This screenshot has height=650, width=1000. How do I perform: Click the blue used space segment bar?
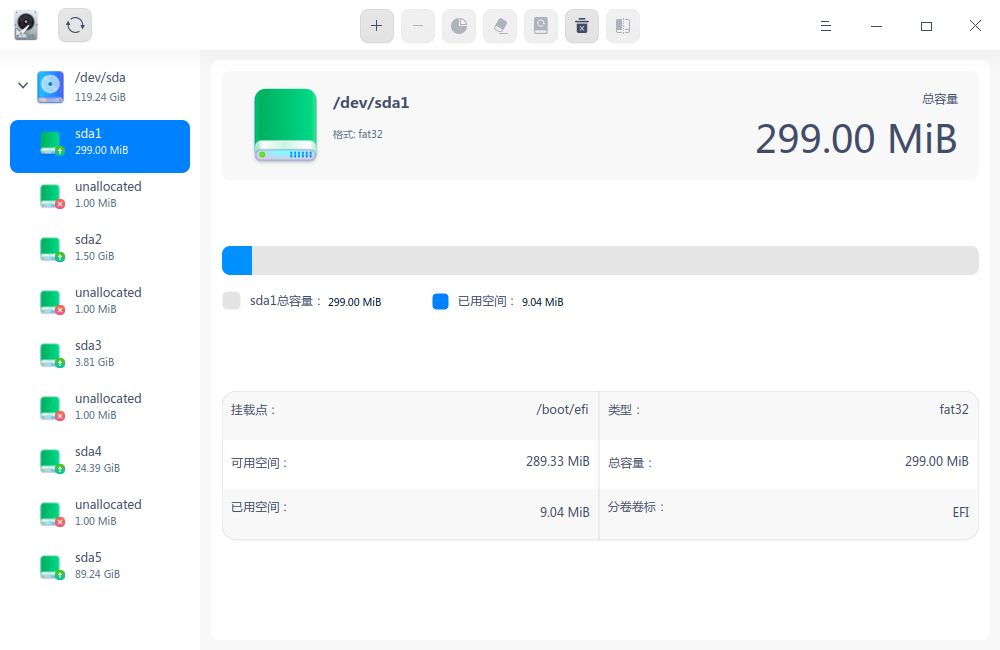[236, 260]
